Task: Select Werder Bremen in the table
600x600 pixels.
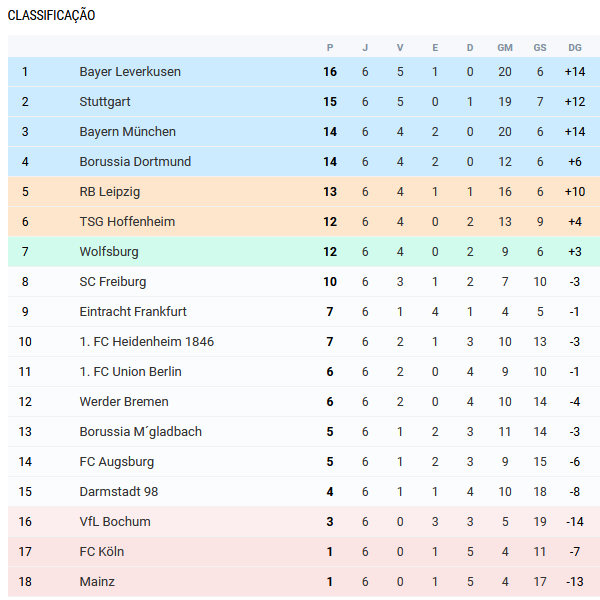Action: pyautogui.click(x=124, y=402)
